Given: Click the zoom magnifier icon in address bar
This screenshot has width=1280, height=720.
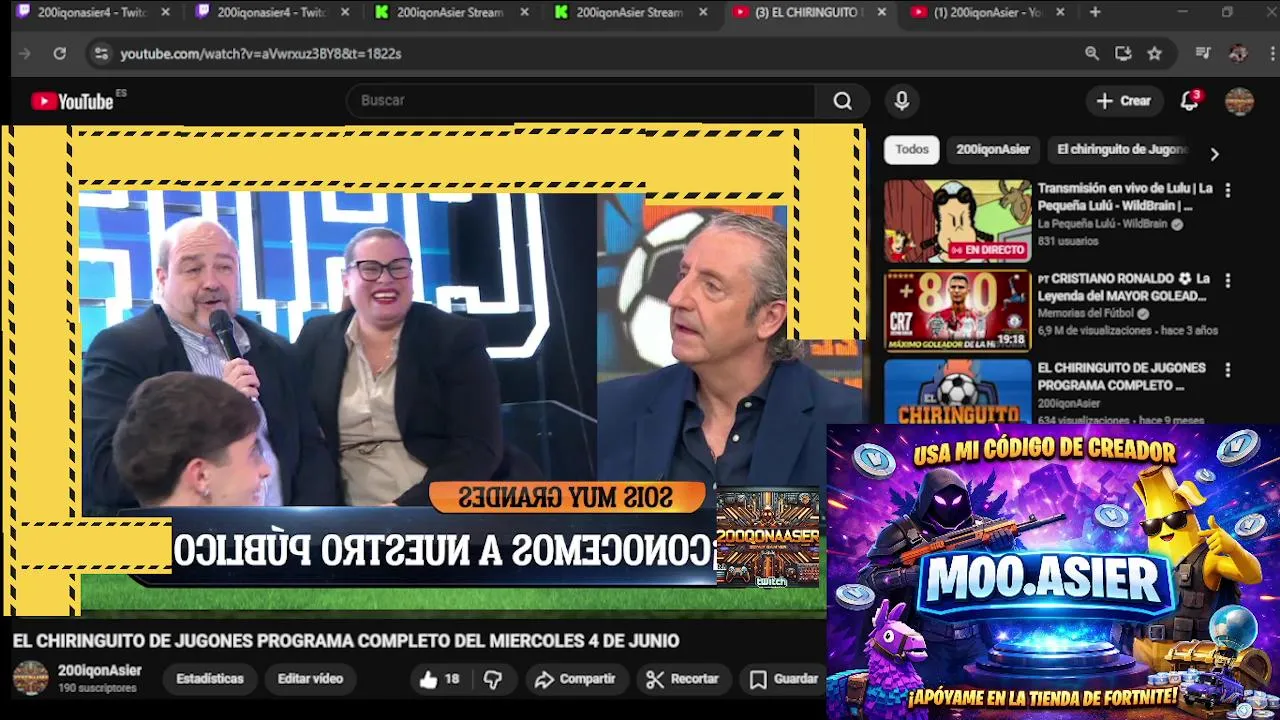Looking at the screenshot, I should click(1092, 54).
